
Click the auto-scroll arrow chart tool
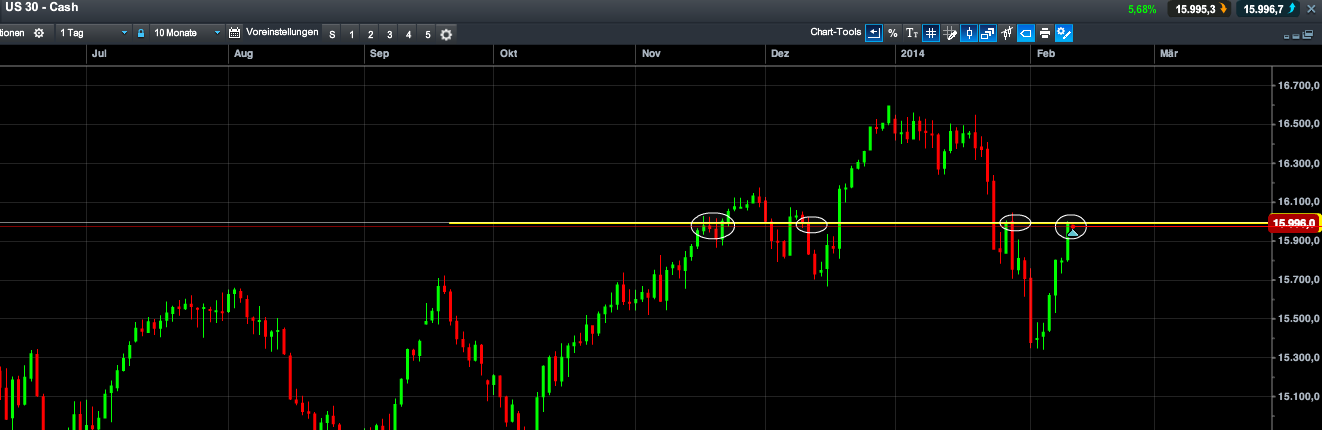coord(874,33)
